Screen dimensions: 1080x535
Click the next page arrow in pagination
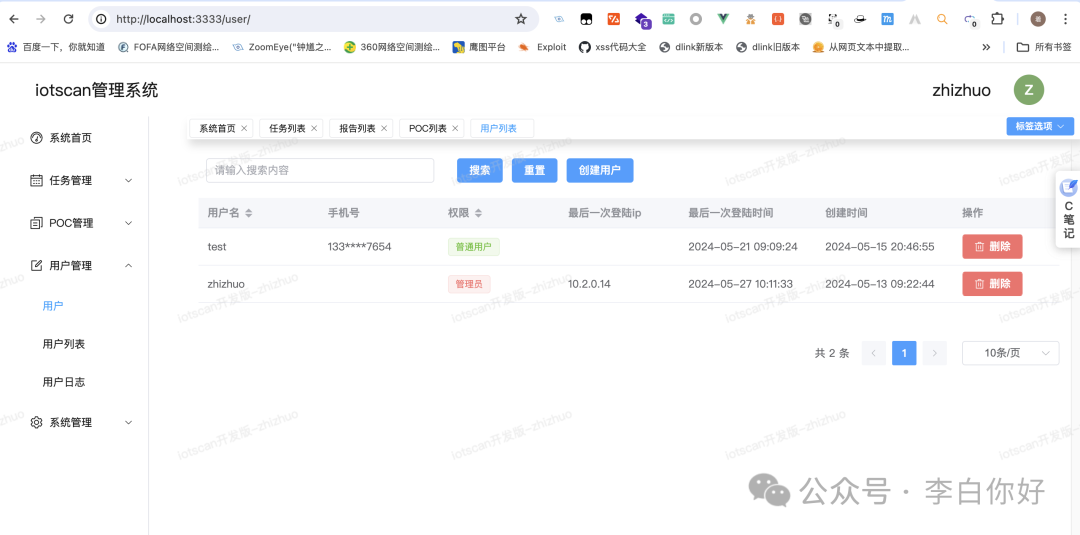tap(934, 353)
